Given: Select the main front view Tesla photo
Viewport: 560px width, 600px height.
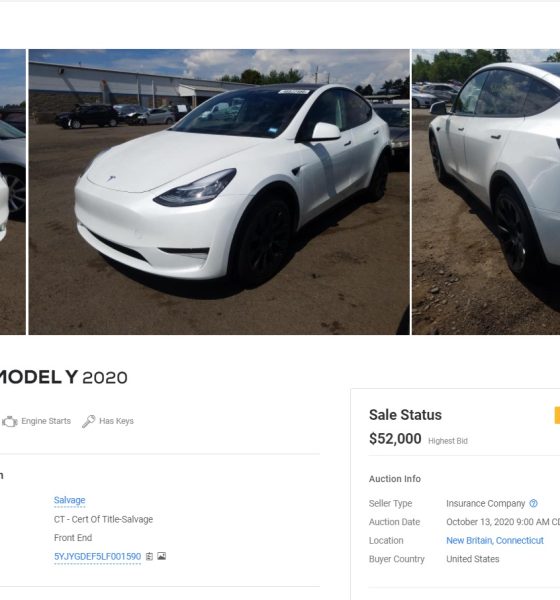Looking at the screenshot, I should [219, 192].
